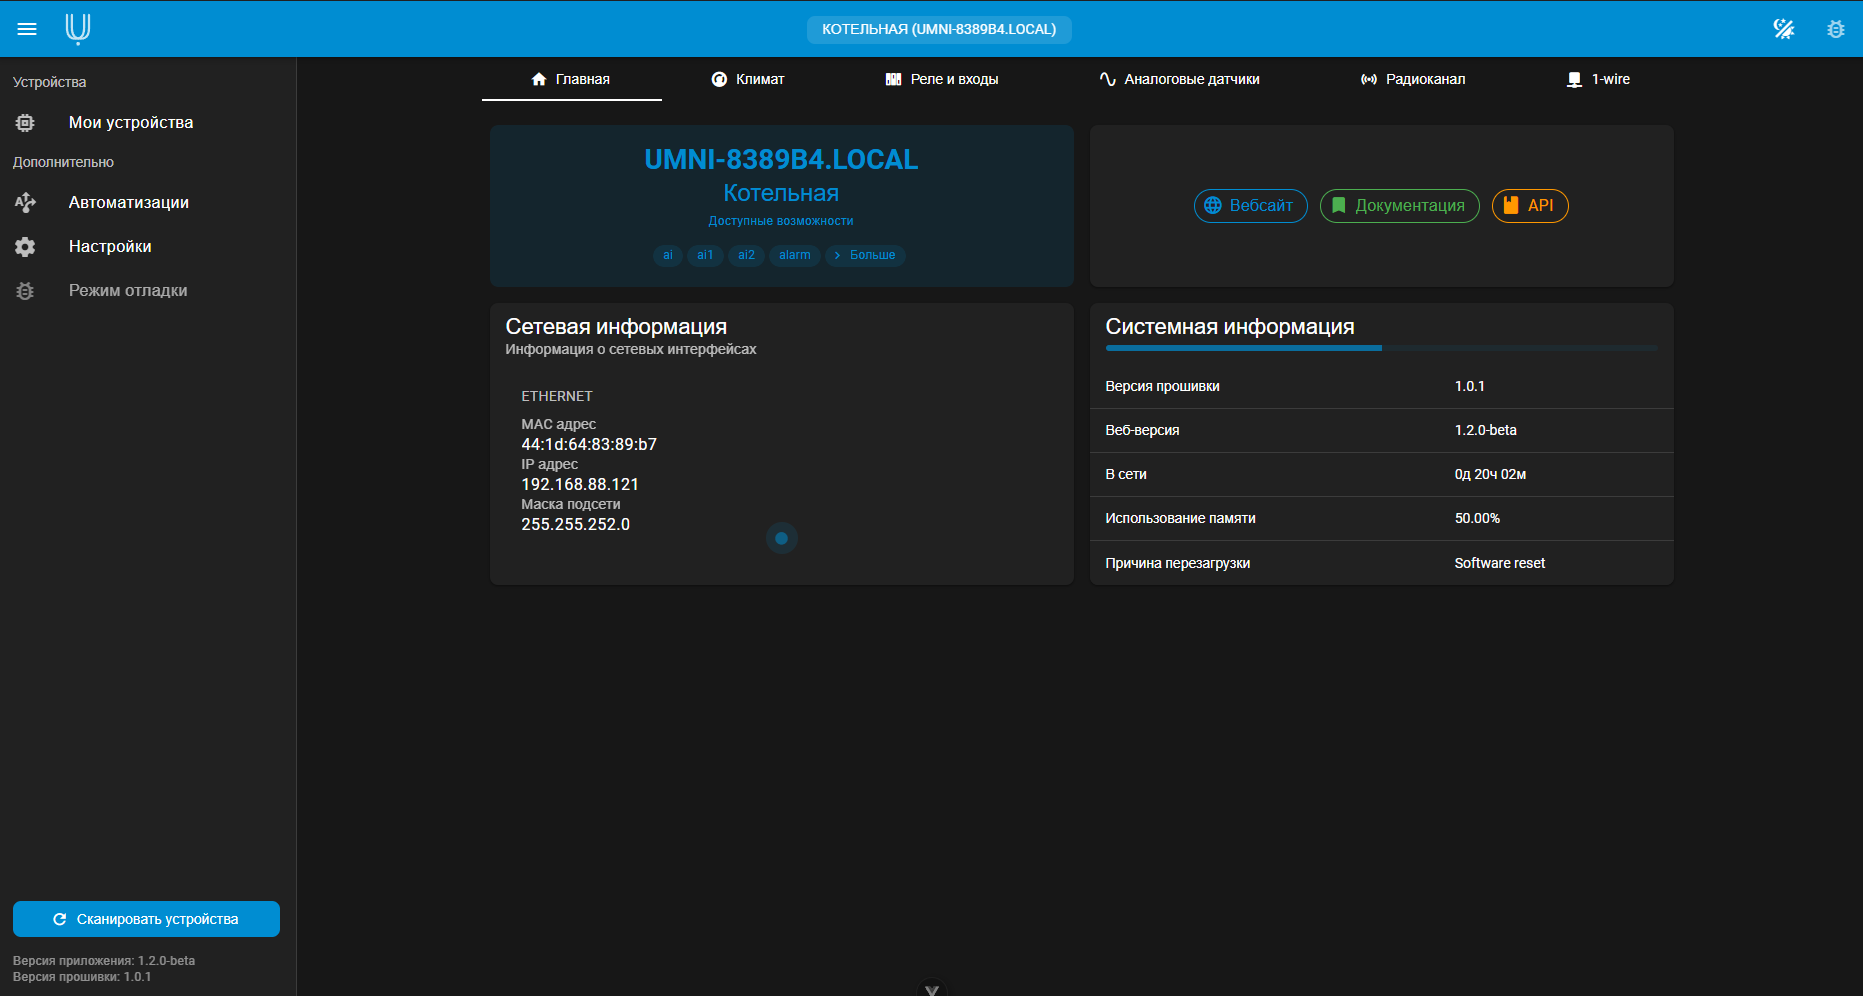This screenshot has height=996, width=1863.
Task: Click refresh icon in Сканировать устройства
Action: point(60,919)
